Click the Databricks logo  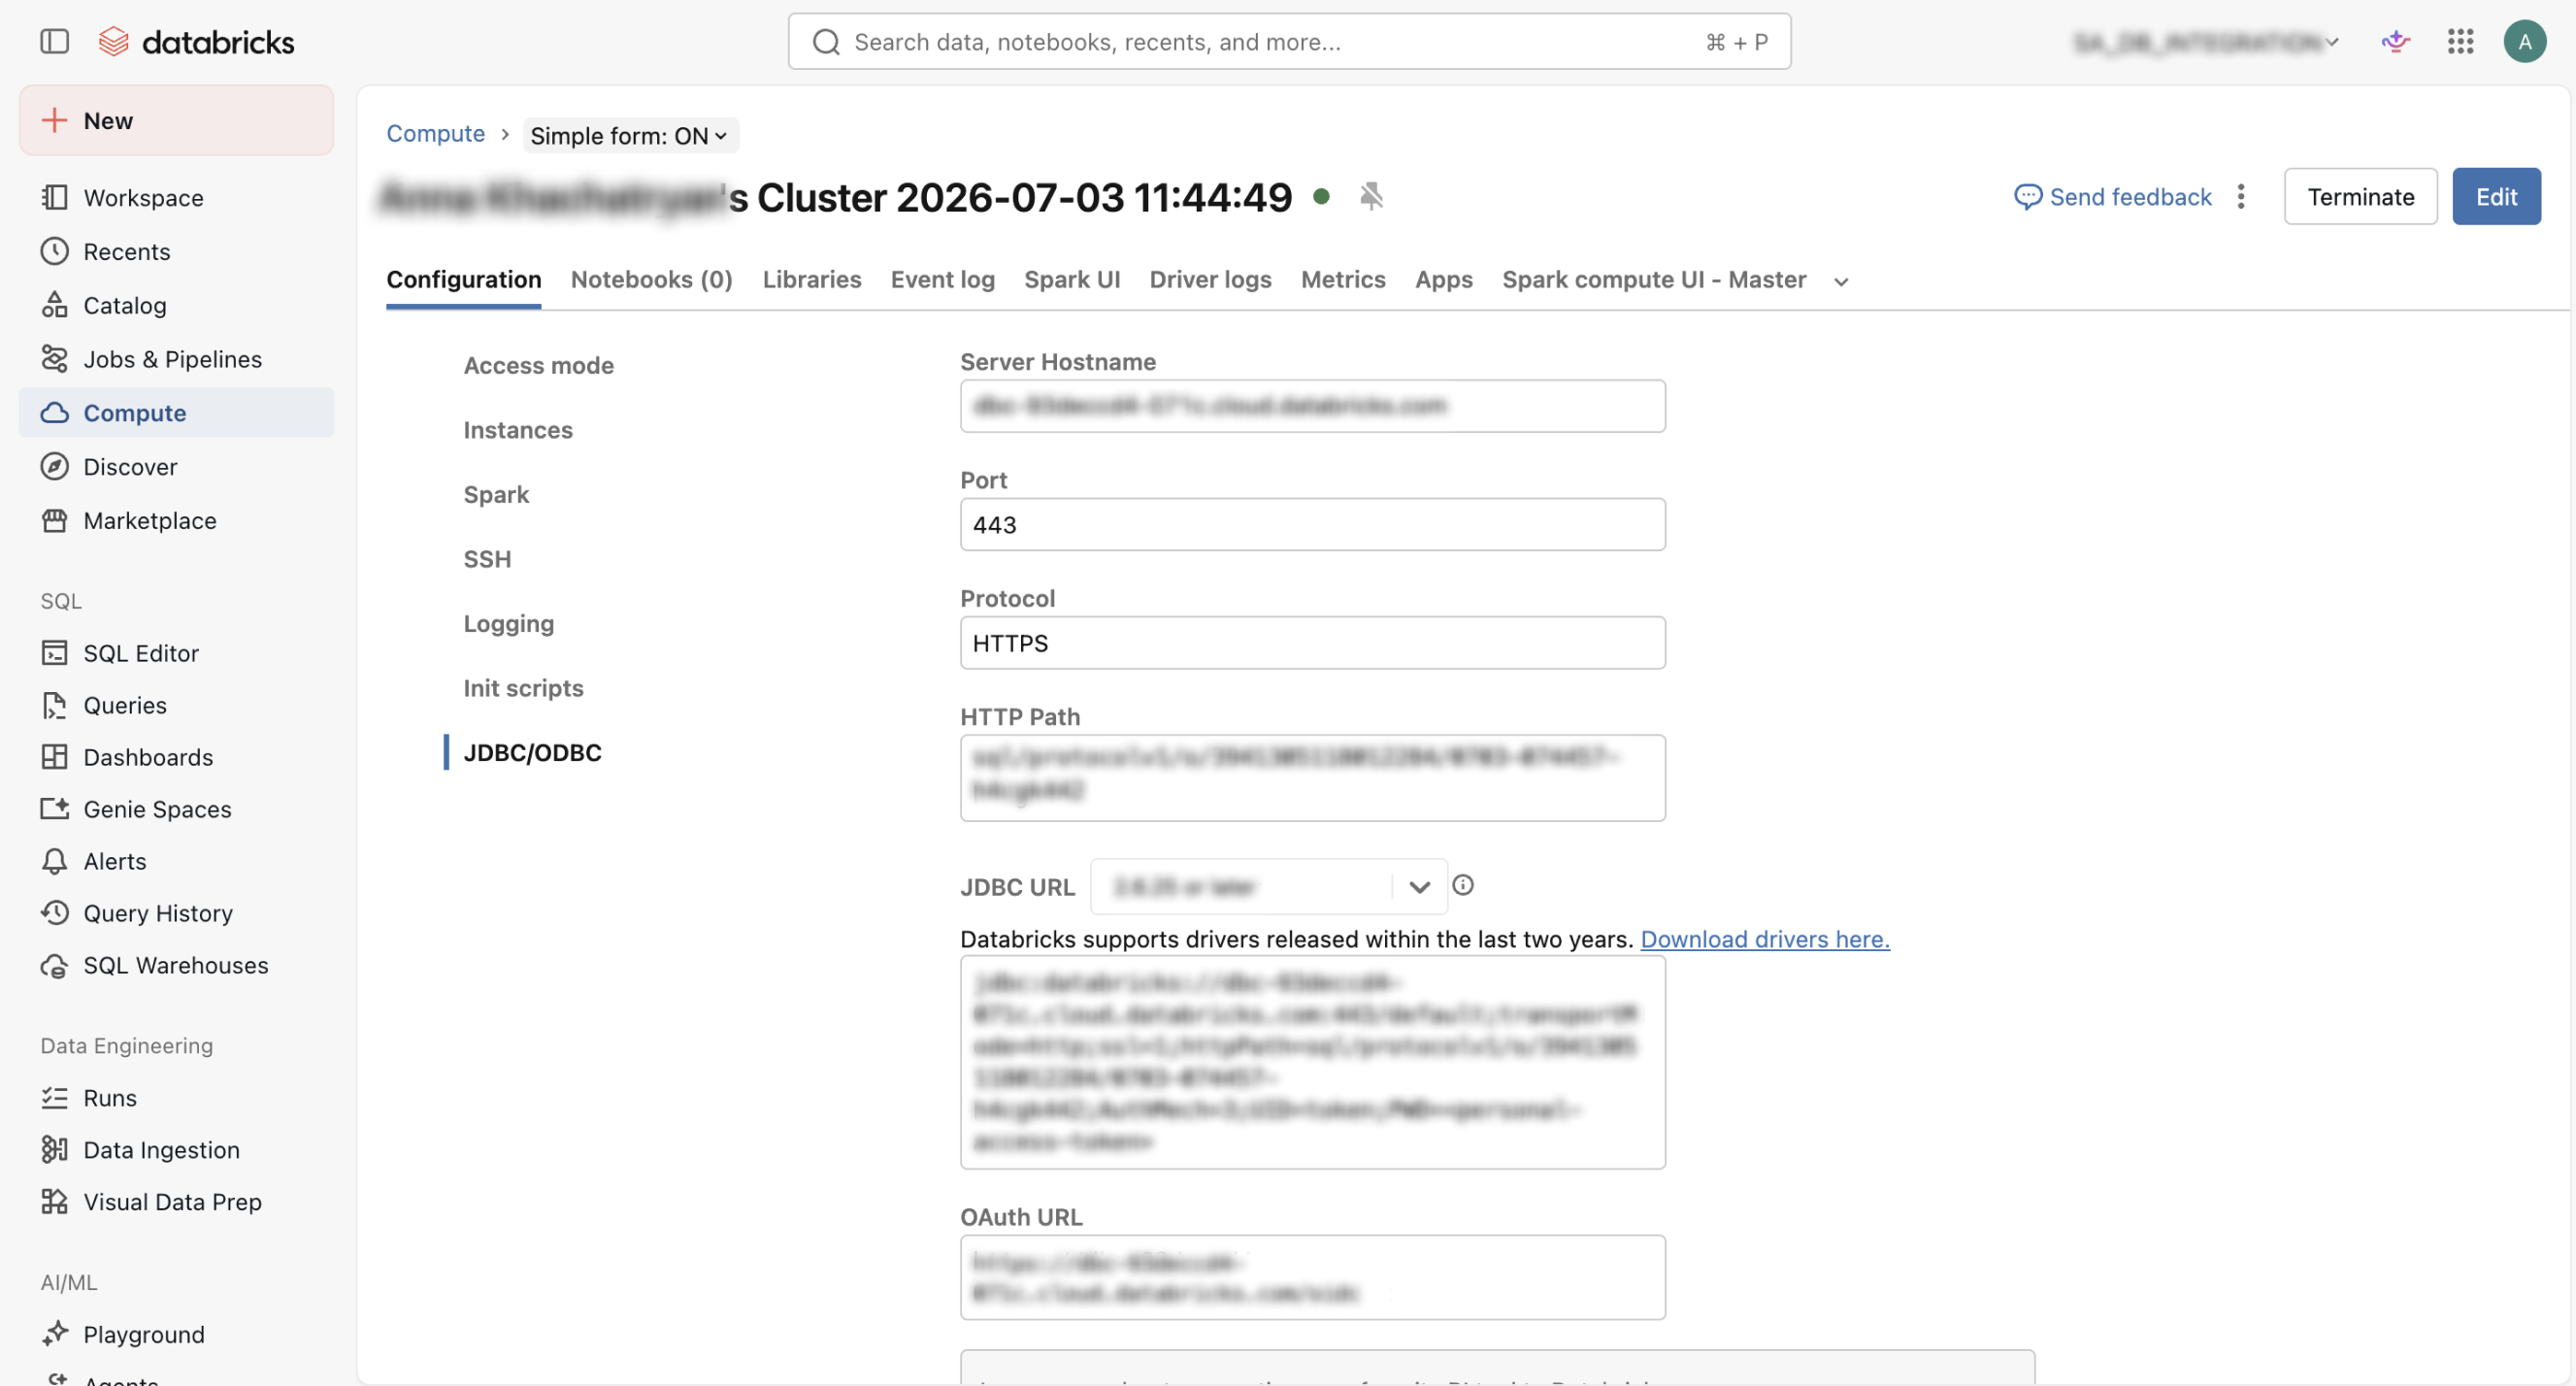coord(196,41)
